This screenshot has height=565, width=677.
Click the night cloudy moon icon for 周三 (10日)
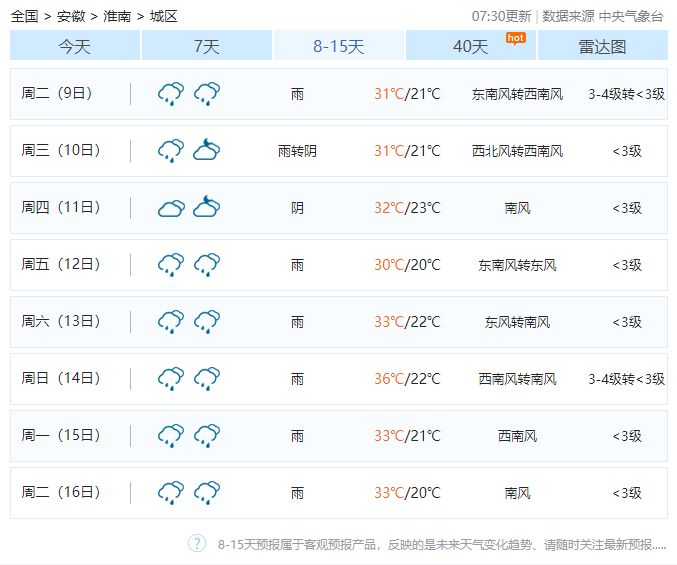tap(207, 150)
